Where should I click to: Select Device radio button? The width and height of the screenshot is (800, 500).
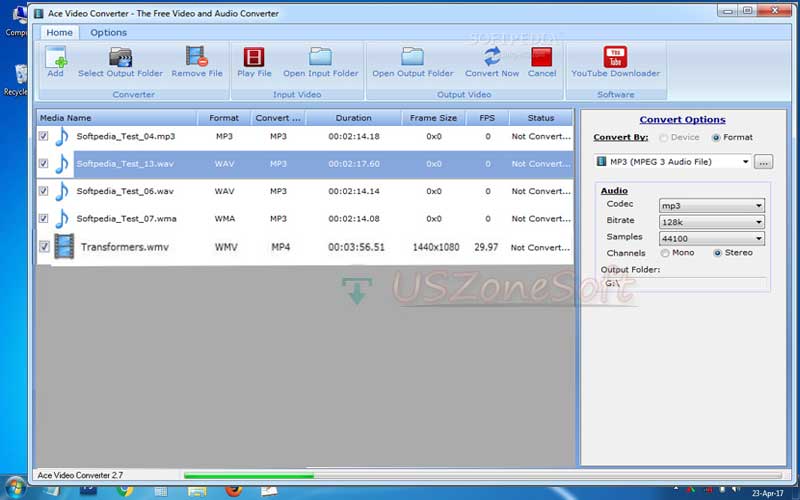(x=663, y=138)
